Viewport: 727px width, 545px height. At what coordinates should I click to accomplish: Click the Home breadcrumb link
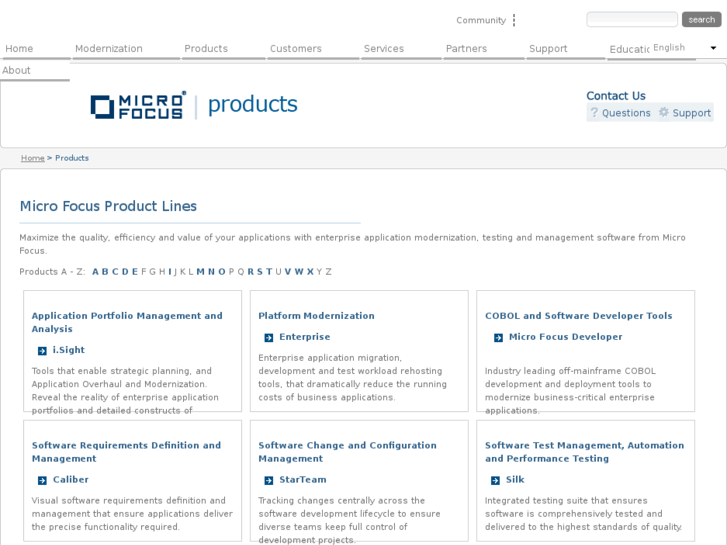tap(32, 158)
